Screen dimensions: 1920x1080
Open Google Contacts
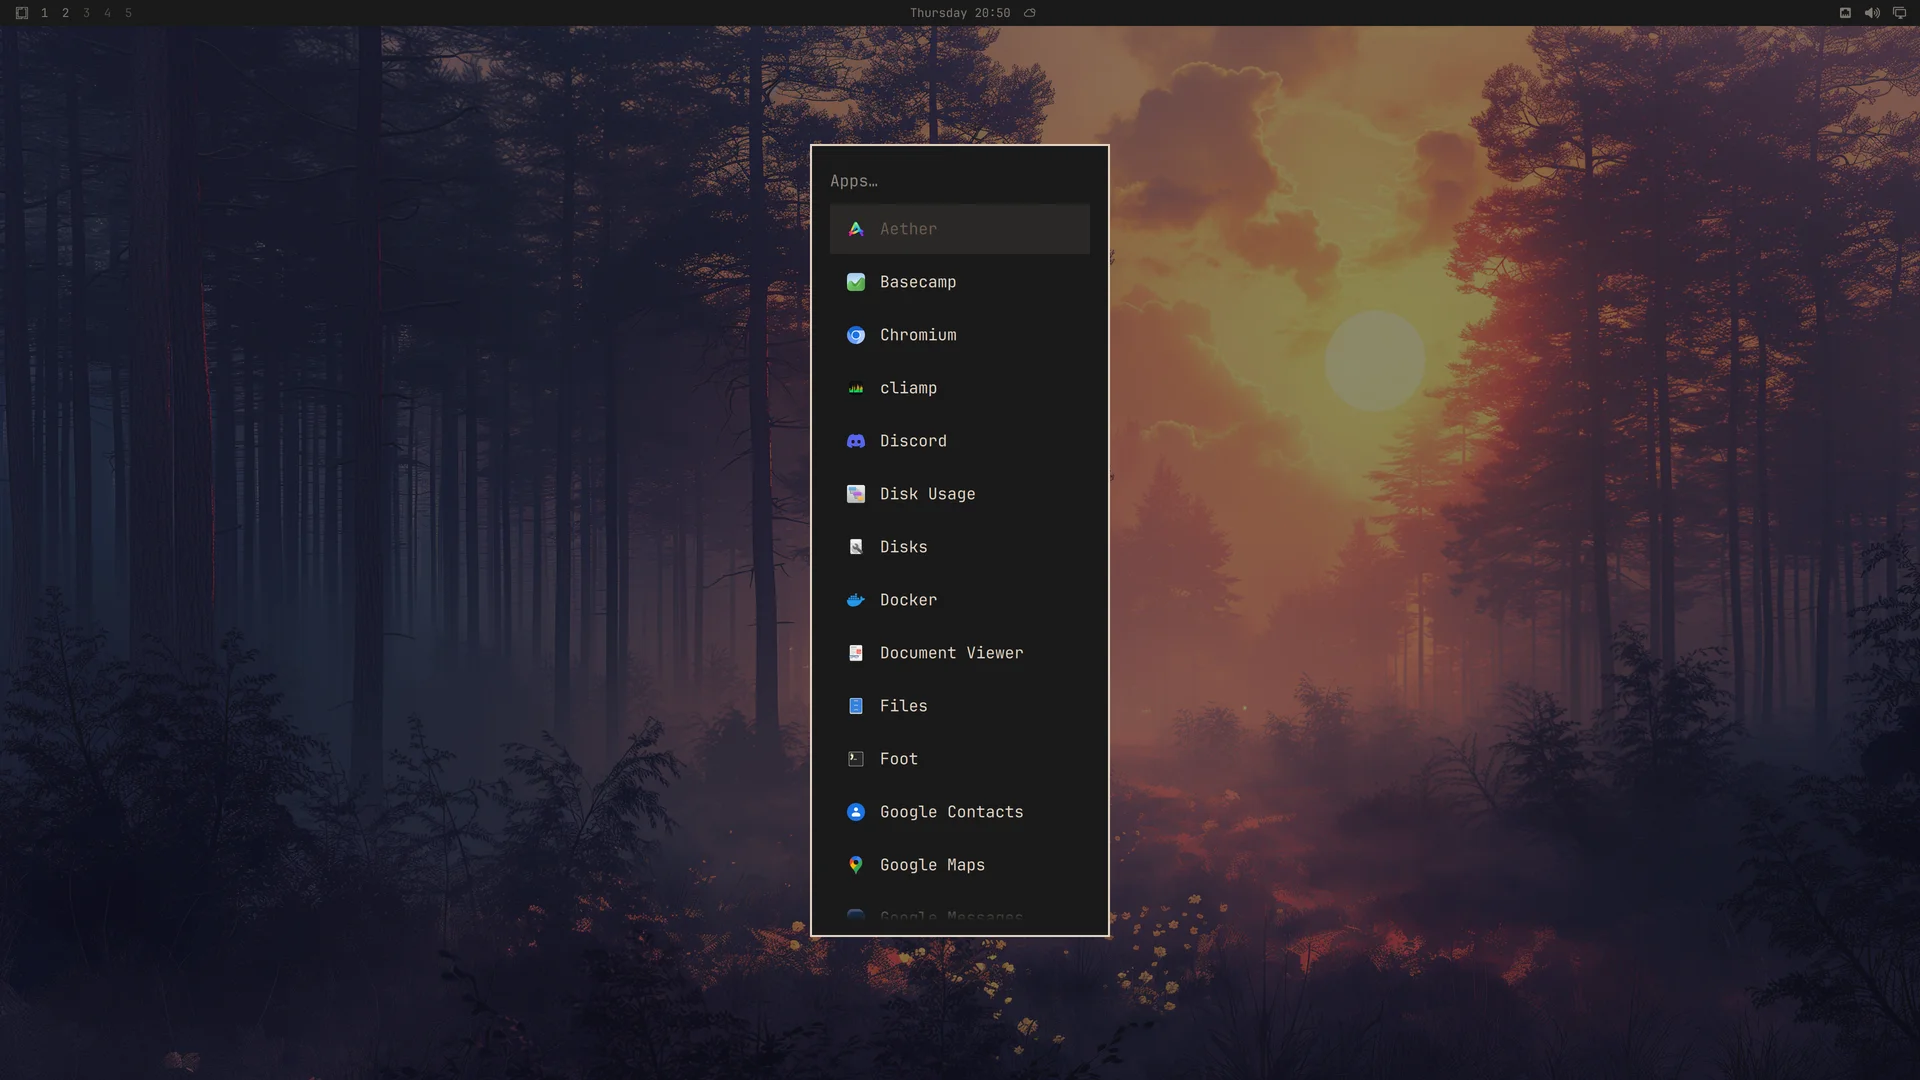(x=959, y=812)
